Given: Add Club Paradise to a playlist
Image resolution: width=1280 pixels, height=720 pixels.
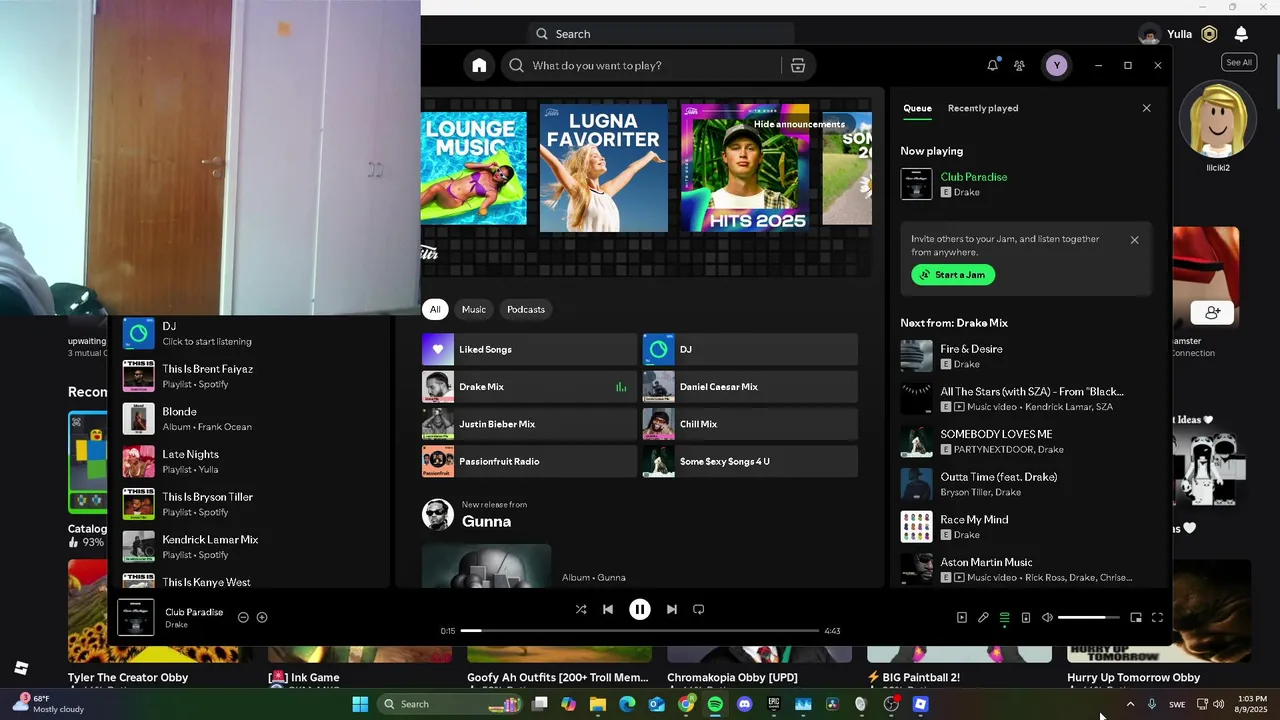Looking at the screenshot, I should [262, 617].
